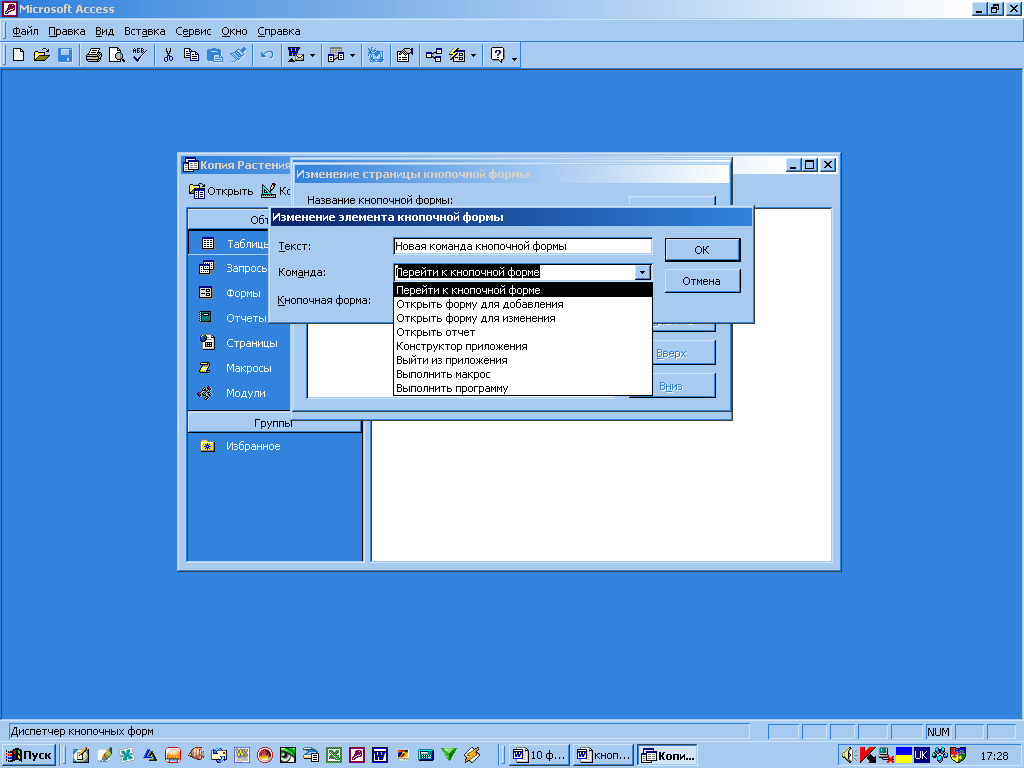Image resolution: width=1024 pixels, height=768 pixels.
Task: Click the Cut scissors toolbar icon
Action: [x=168, y=56]
